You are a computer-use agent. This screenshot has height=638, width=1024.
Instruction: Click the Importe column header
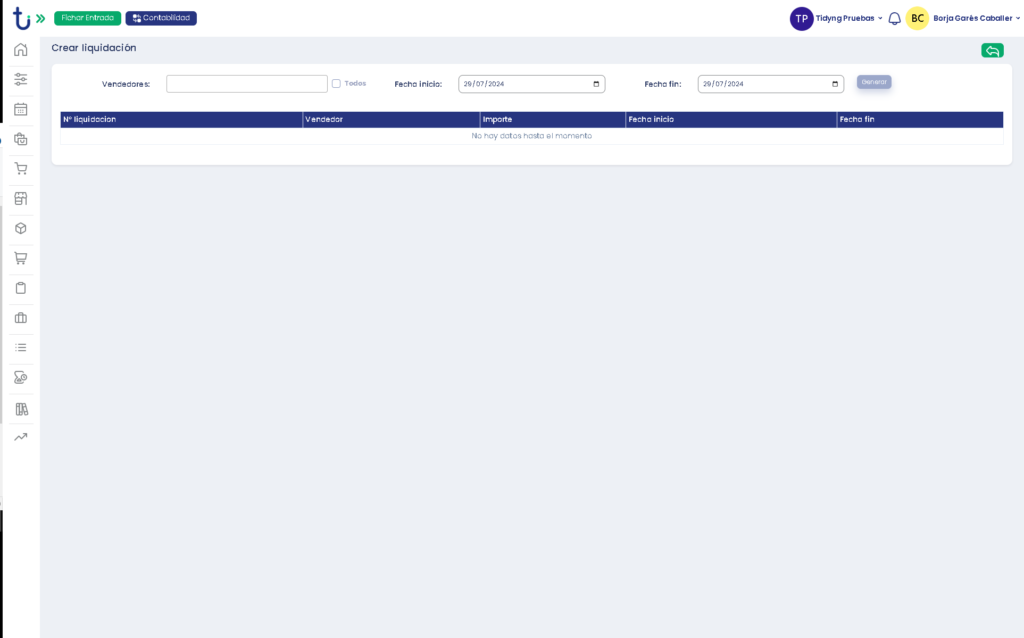497,120
